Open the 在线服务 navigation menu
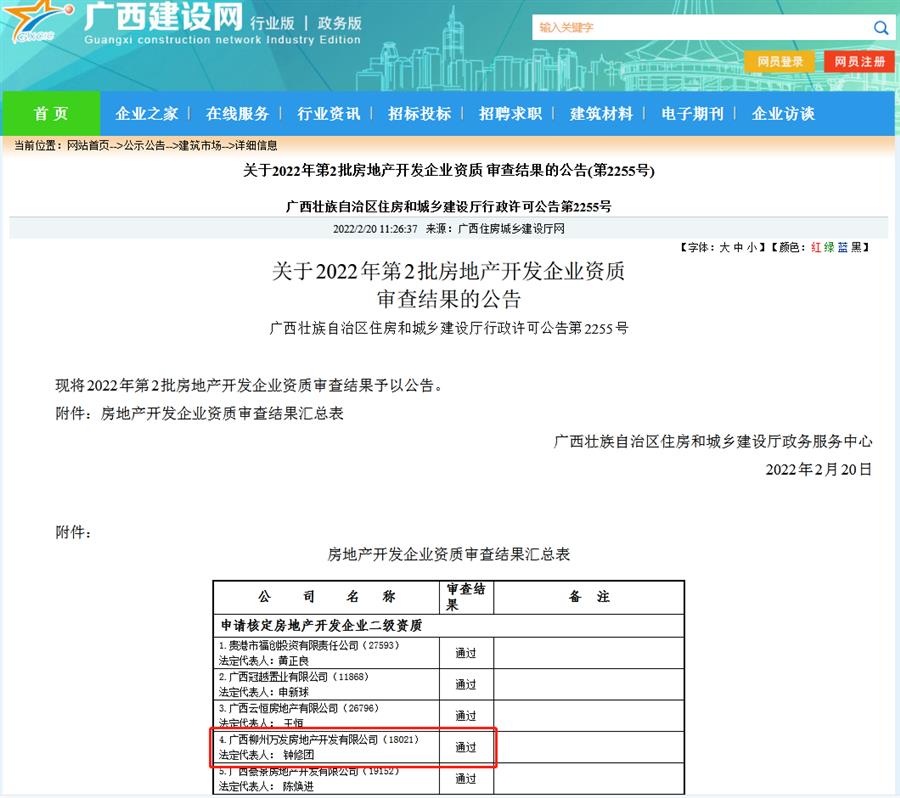This screenshot has height=798, width=900. click(x=240, y=114)
